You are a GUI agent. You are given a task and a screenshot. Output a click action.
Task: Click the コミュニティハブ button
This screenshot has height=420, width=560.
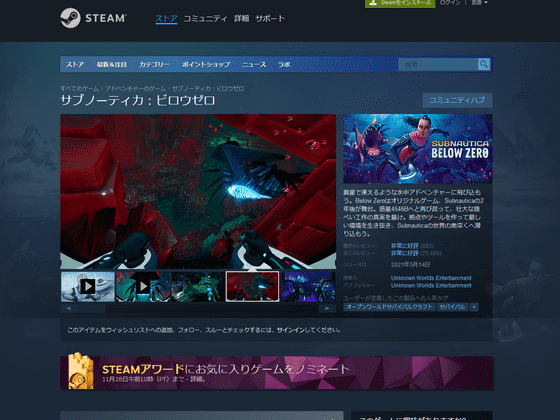(457, 100)
